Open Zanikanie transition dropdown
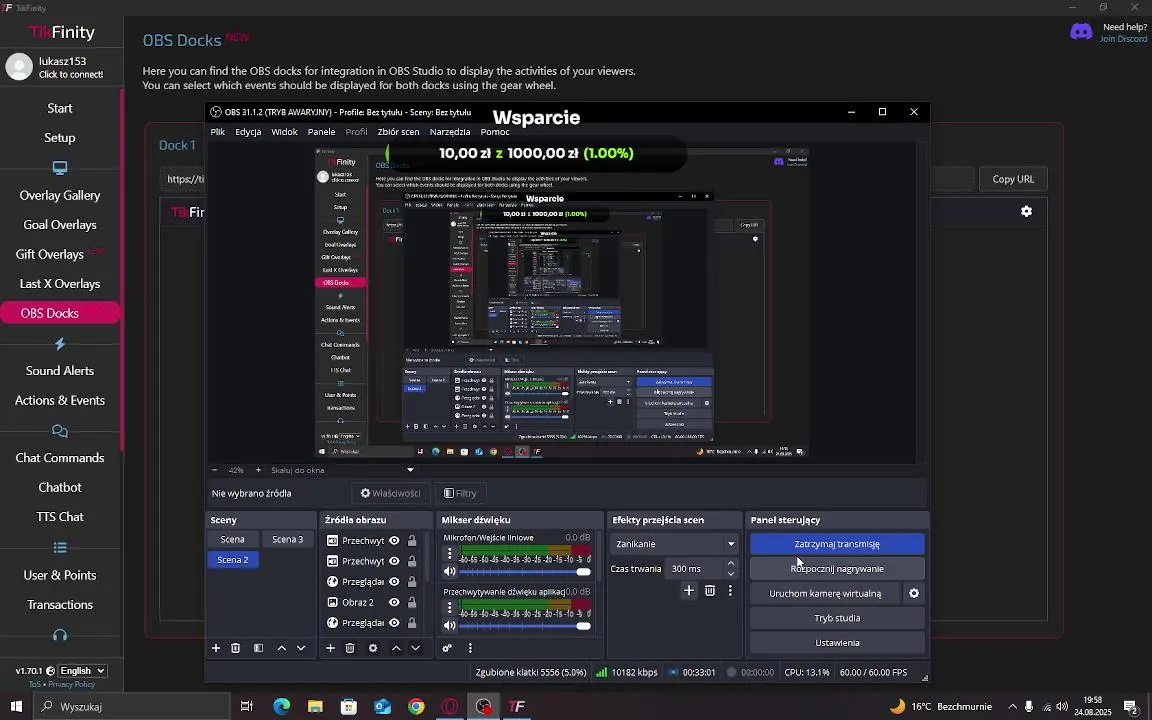 point(673,544)
